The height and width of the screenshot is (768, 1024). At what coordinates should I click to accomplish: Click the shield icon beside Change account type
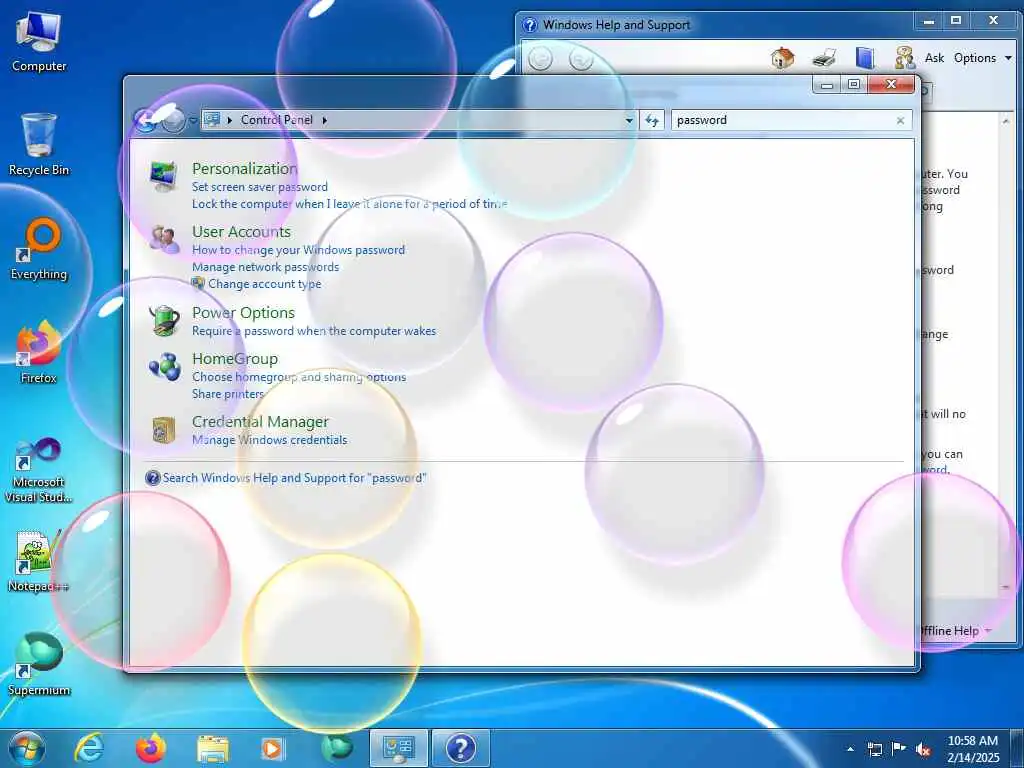pos(198,283)
